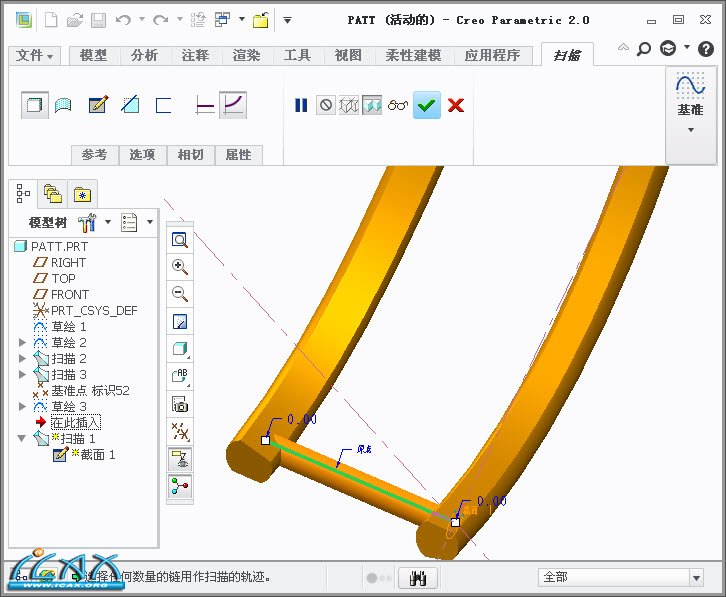Open a file with the Open icon
Screen dimensions: 726x597
tap(75, 20)
